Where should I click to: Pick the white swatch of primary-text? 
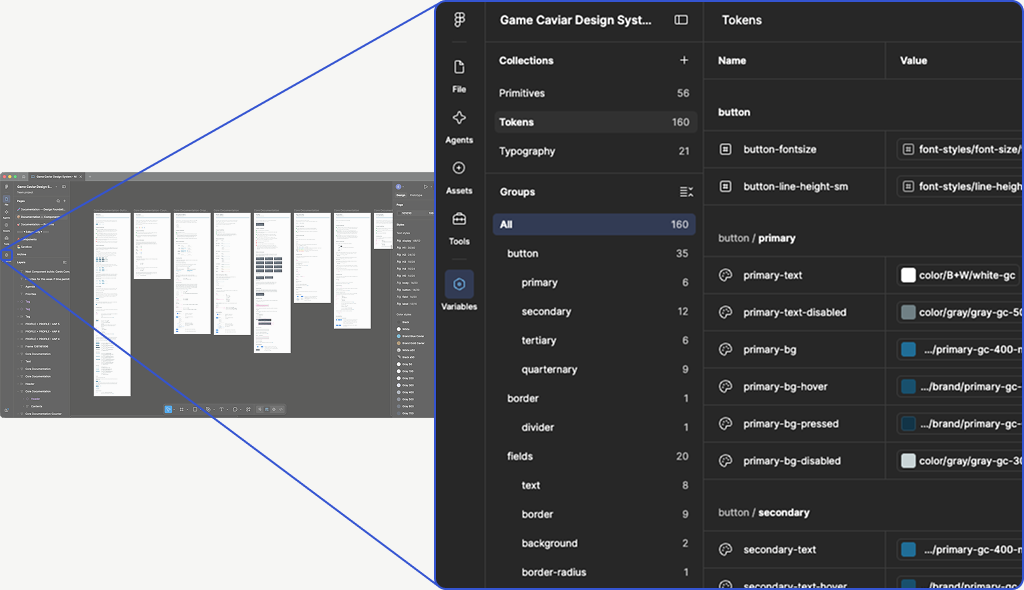coord(908,275)
